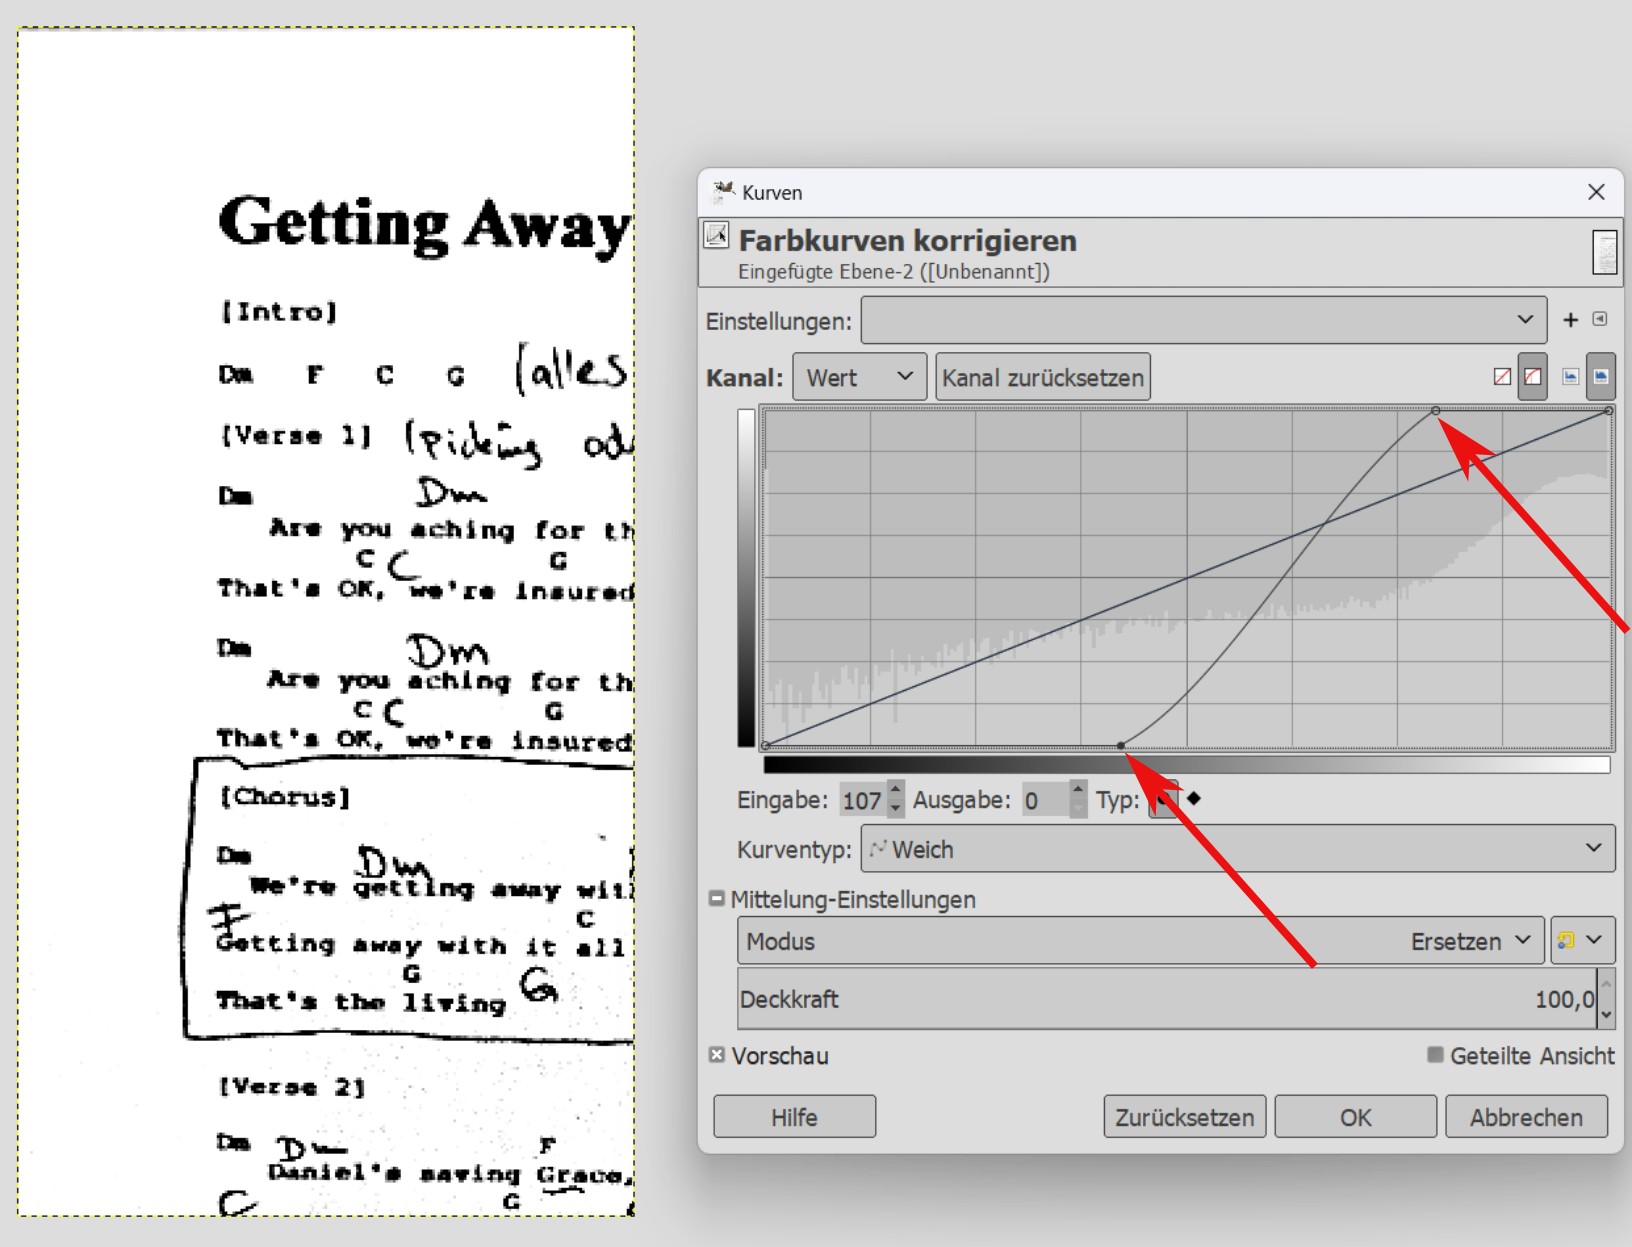
Task: Click the Deckkraft opacity slider
Action: 1166,999
